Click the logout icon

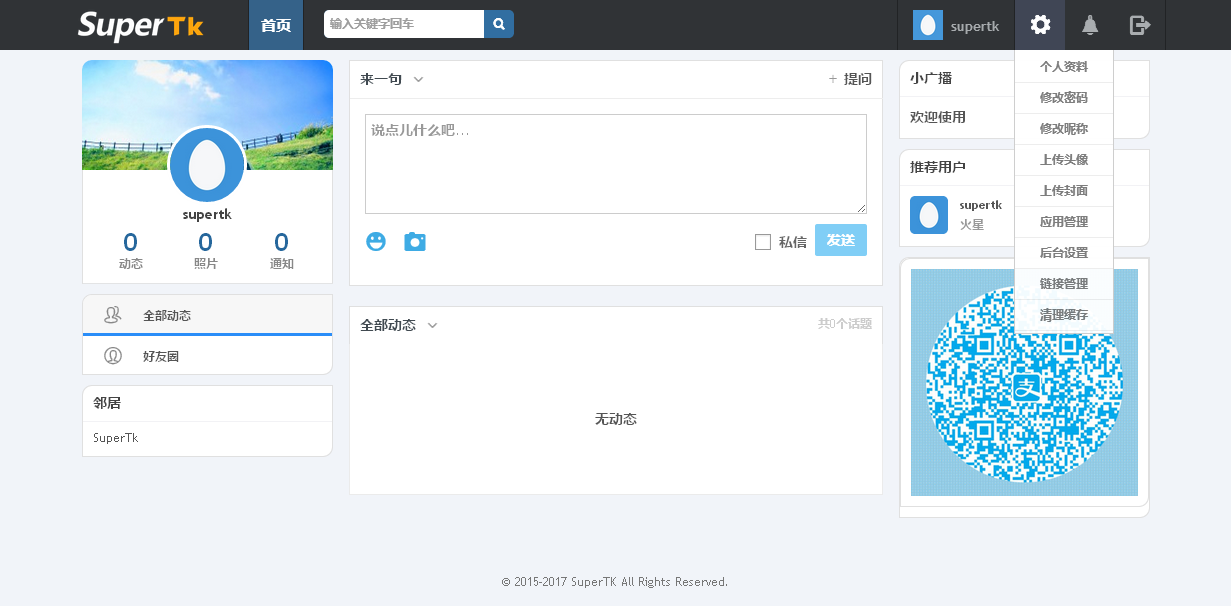click(1139, 25)
